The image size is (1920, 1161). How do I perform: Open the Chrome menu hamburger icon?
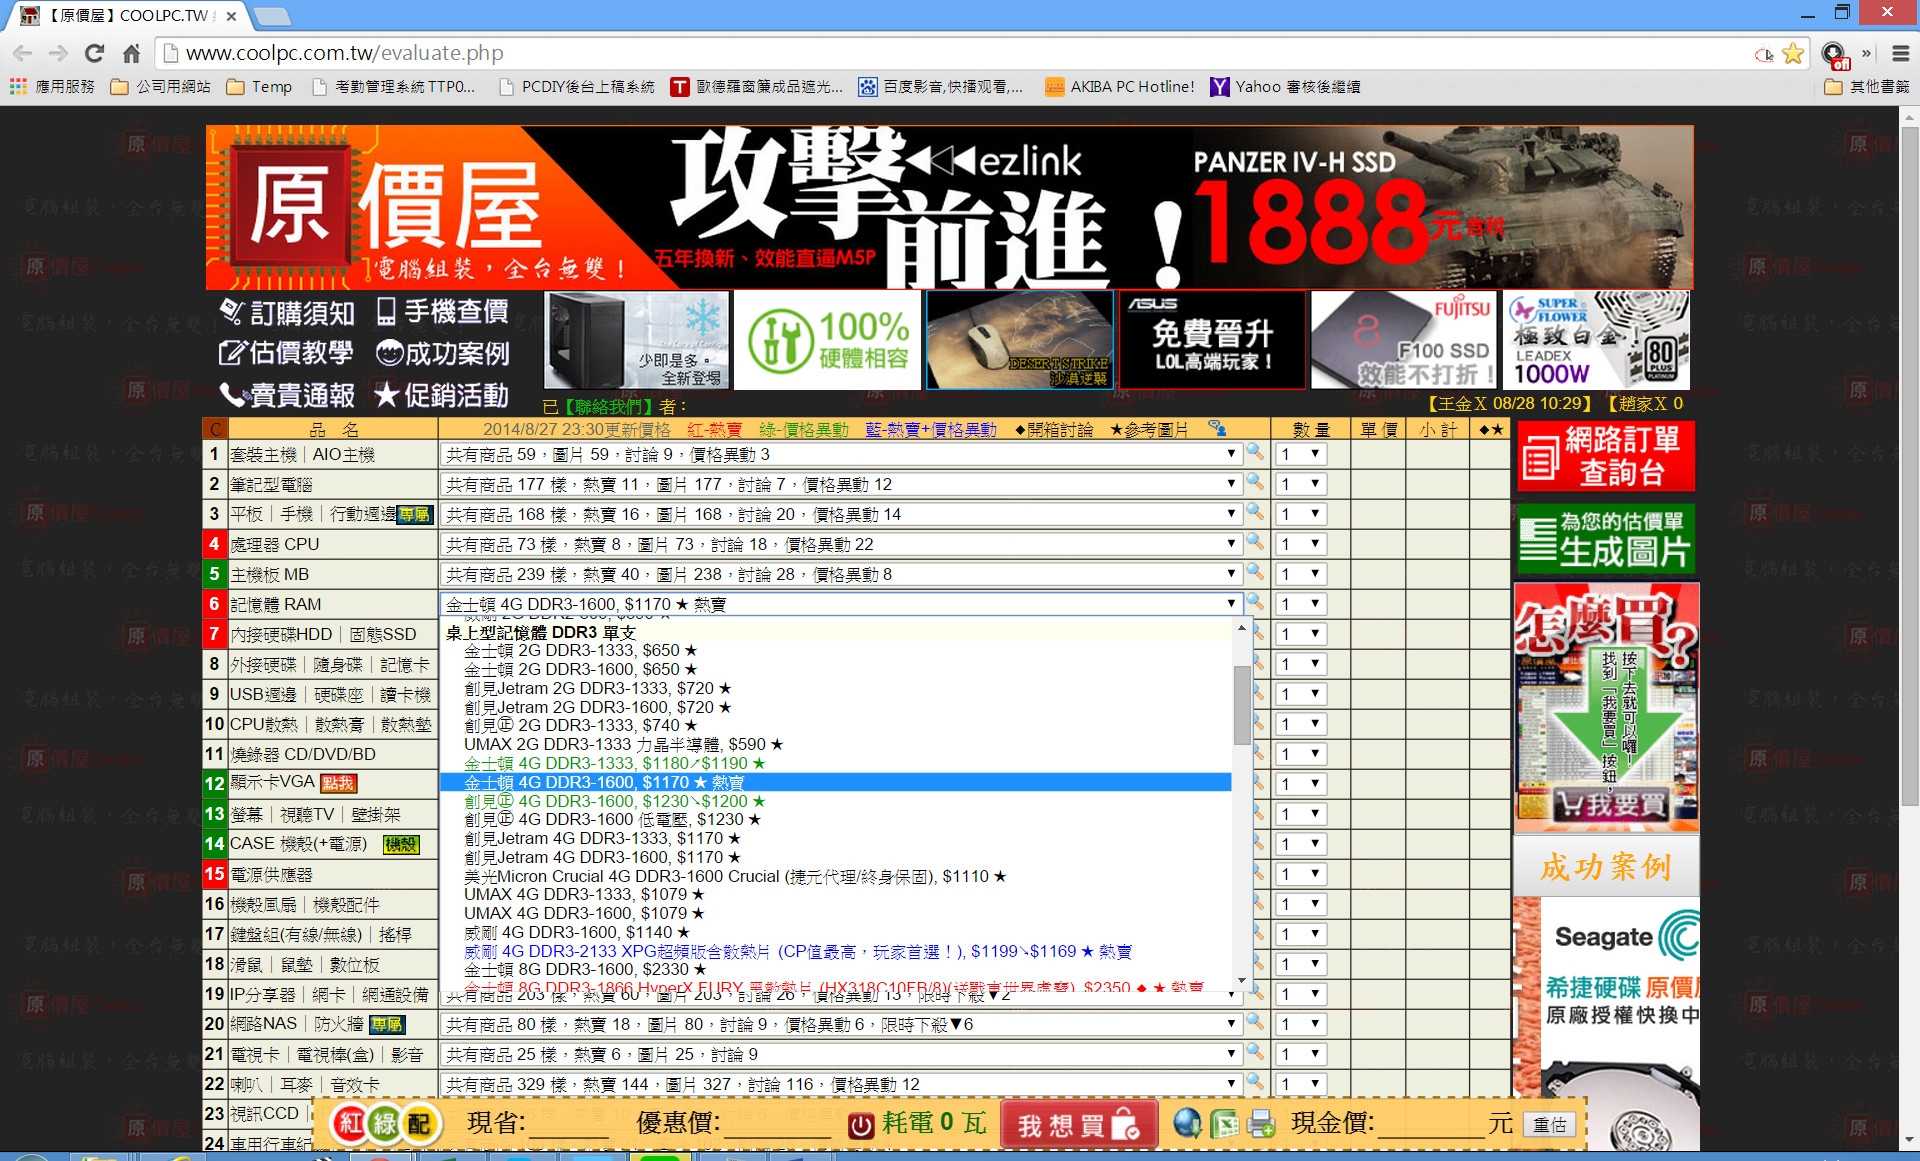point(1900,53)
